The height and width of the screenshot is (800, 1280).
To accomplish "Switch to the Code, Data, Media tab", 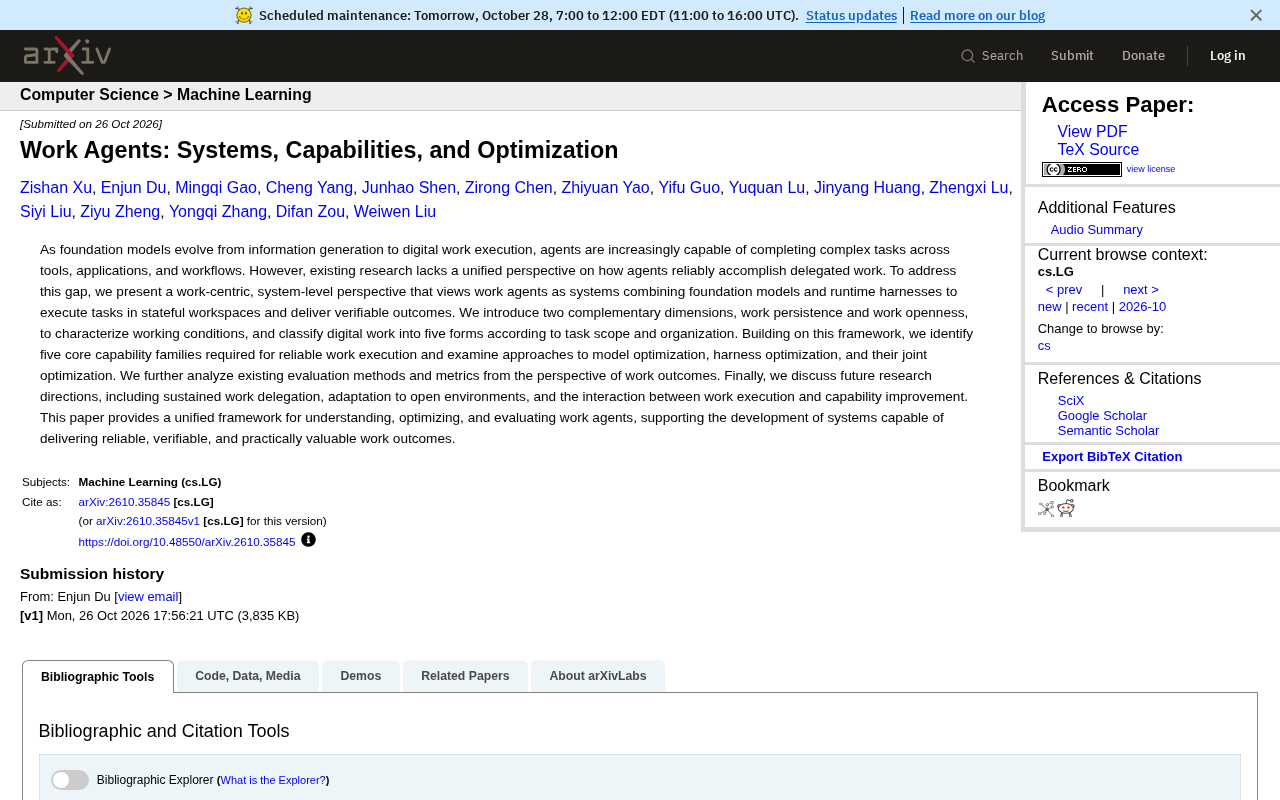I will 248,676.
